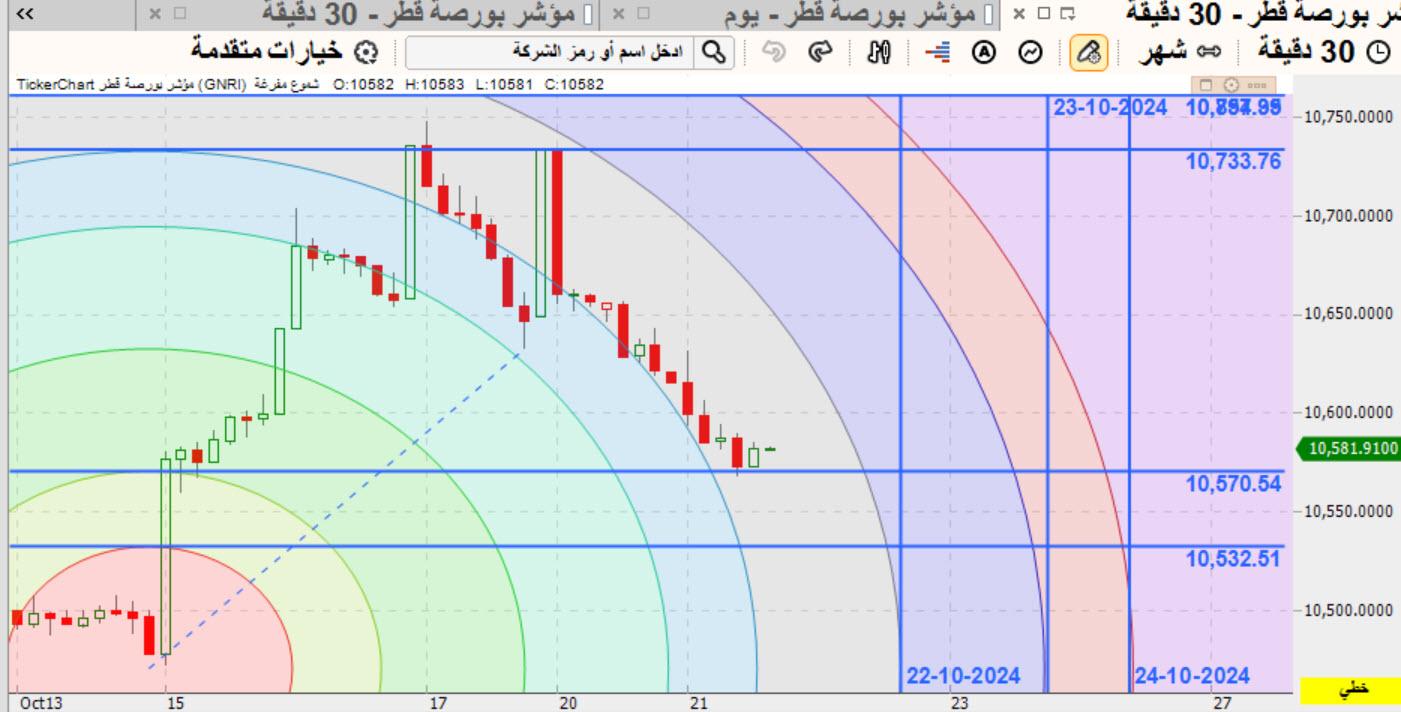Click the 10,750.0000 price axis label
The width and height of the screenshot is (1401, 712).
pyautogui.click(x=1350, y=117)
